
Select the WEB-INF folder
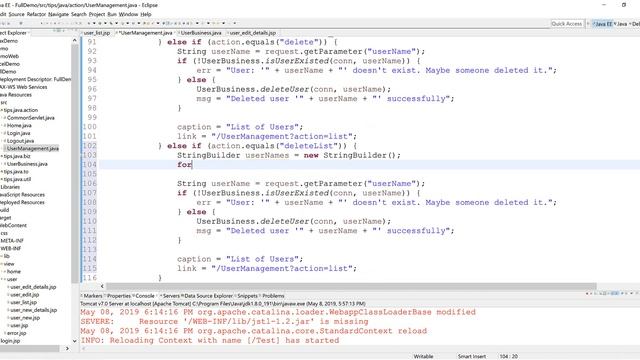click(11, 249)
